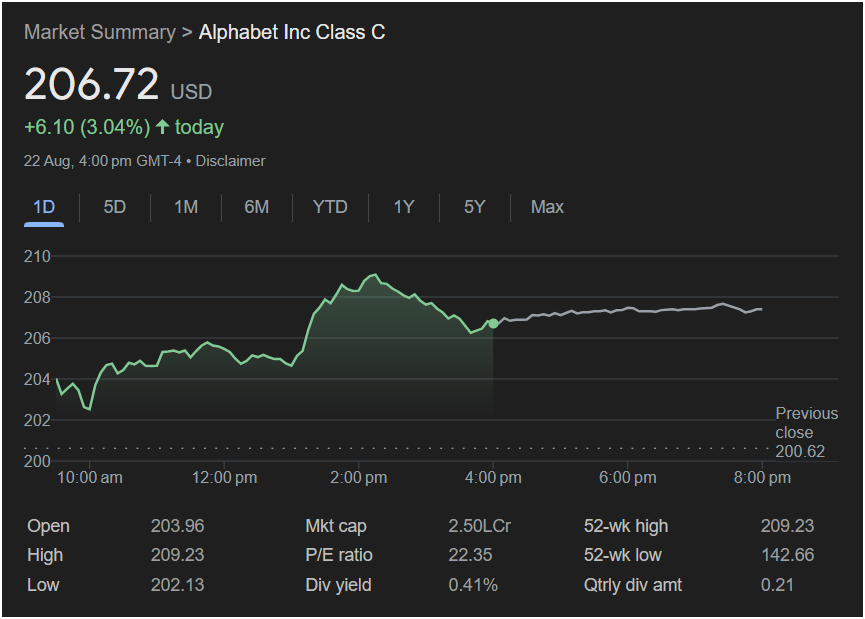Click the green closing-price dot on chart
This screenshot has width=865, height=619.
(493, 323)
